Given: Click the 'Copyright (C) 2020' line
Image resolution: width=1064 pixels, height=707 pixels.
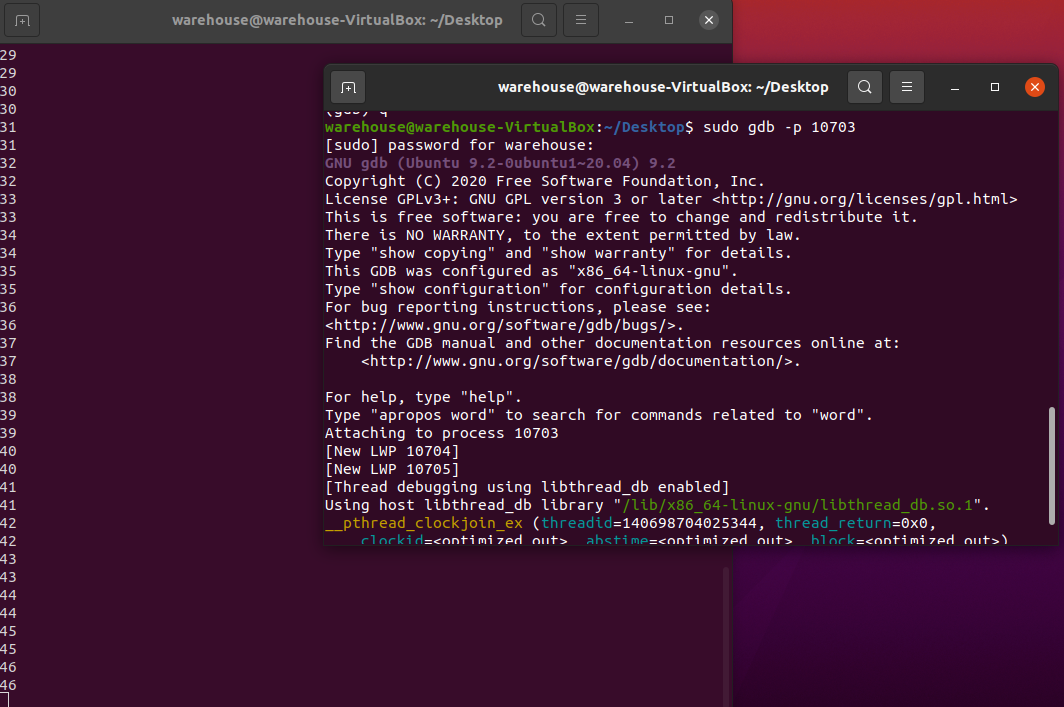Looking at the screenshot, I should click(x=545, y=181).
